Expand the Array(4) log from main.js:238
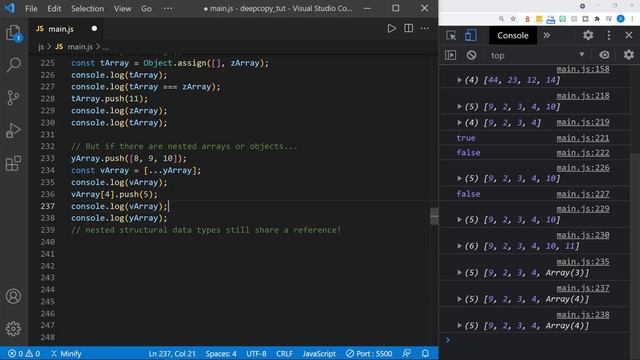 tap(459, 326)
